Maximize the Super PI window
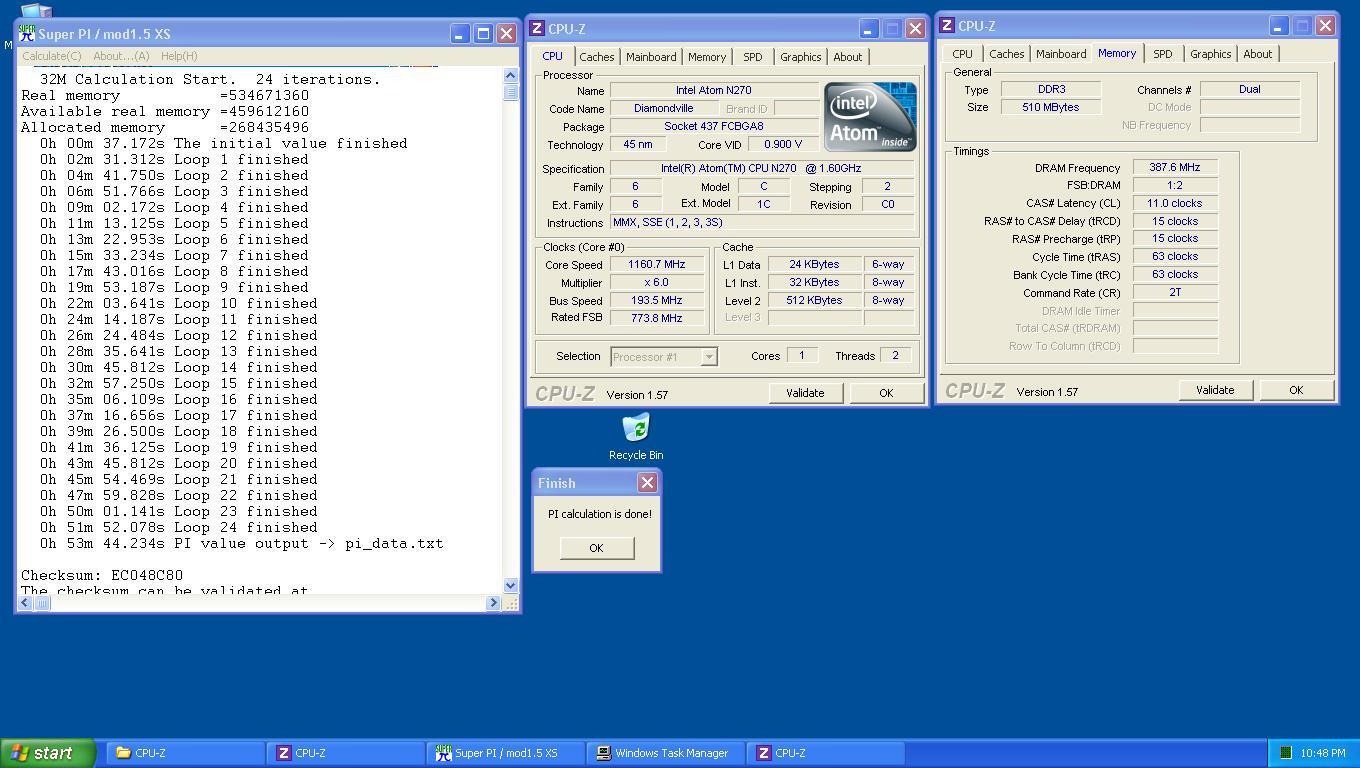1360x768 pixels. [x=483, y=33]
